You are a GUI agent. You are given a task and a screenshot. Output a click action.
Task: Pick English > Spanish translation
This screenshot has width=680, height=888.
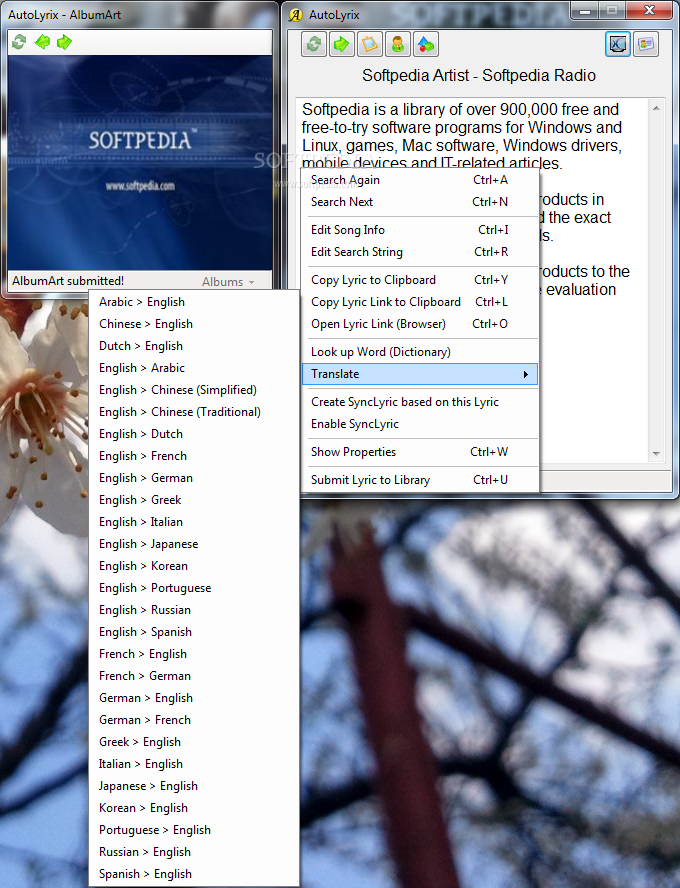(194, 632)
